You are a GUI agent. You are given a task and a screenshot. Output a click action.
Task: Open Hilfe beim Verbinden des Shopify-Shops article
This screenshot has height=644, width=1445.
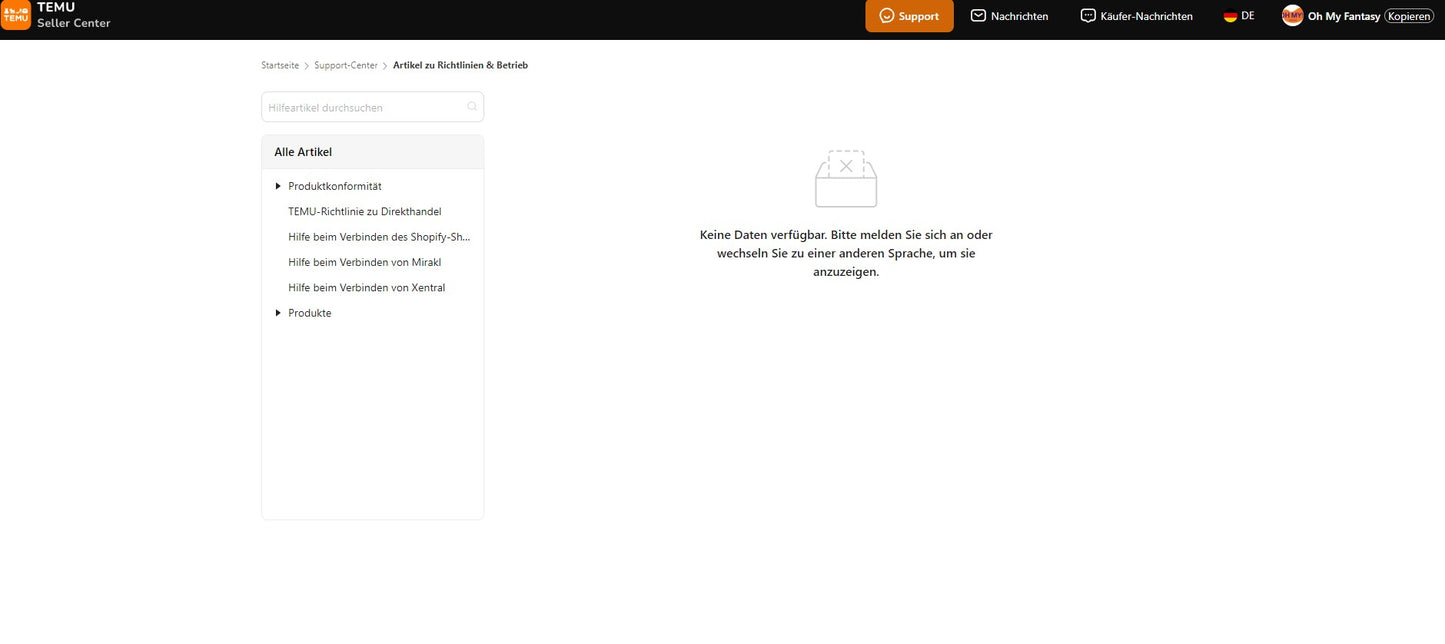(379, 237)
